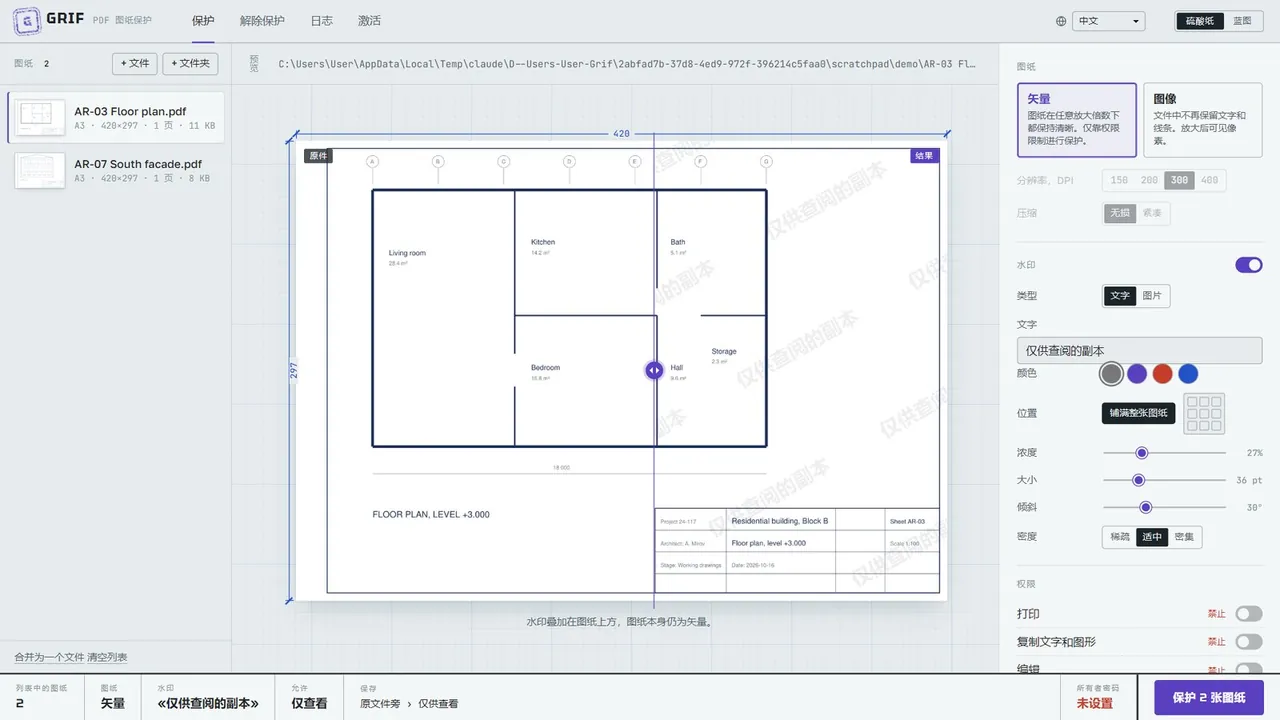Click the 大小 size slider
The image size is (1280, 720).
1164,480
